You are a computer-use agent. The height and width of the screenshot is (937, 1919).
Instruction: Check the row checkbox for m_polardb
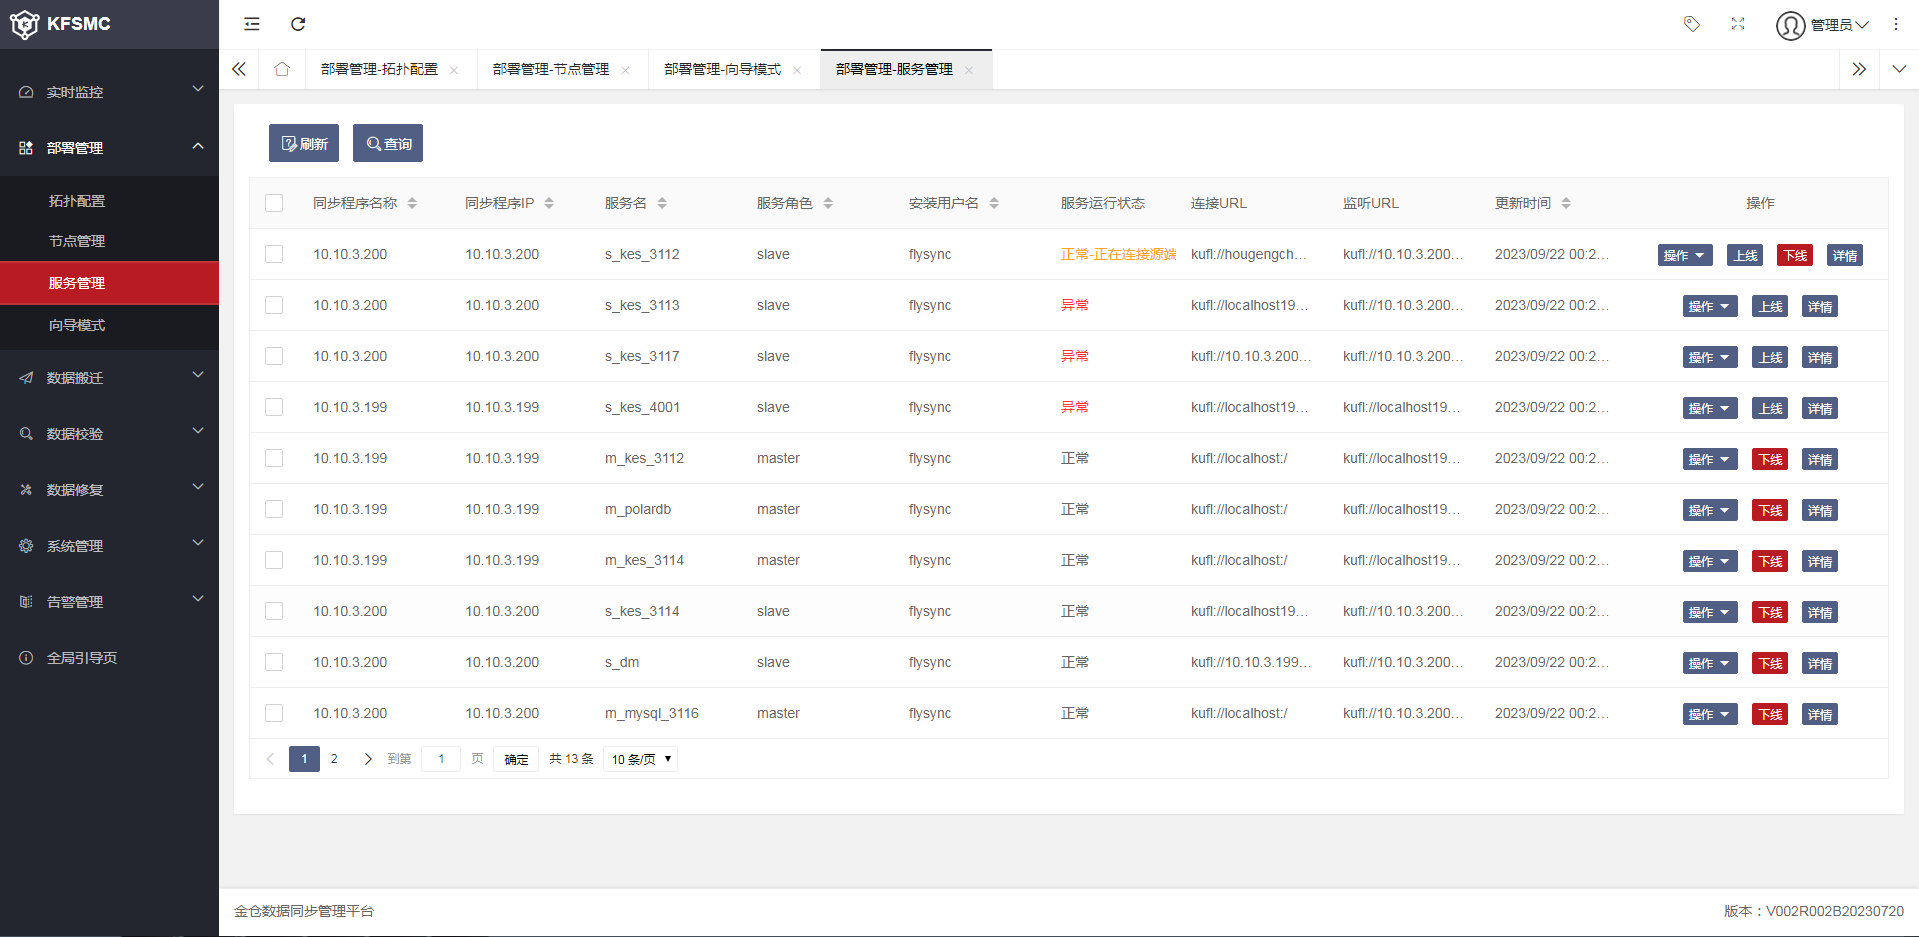click(x=274, y=509)
